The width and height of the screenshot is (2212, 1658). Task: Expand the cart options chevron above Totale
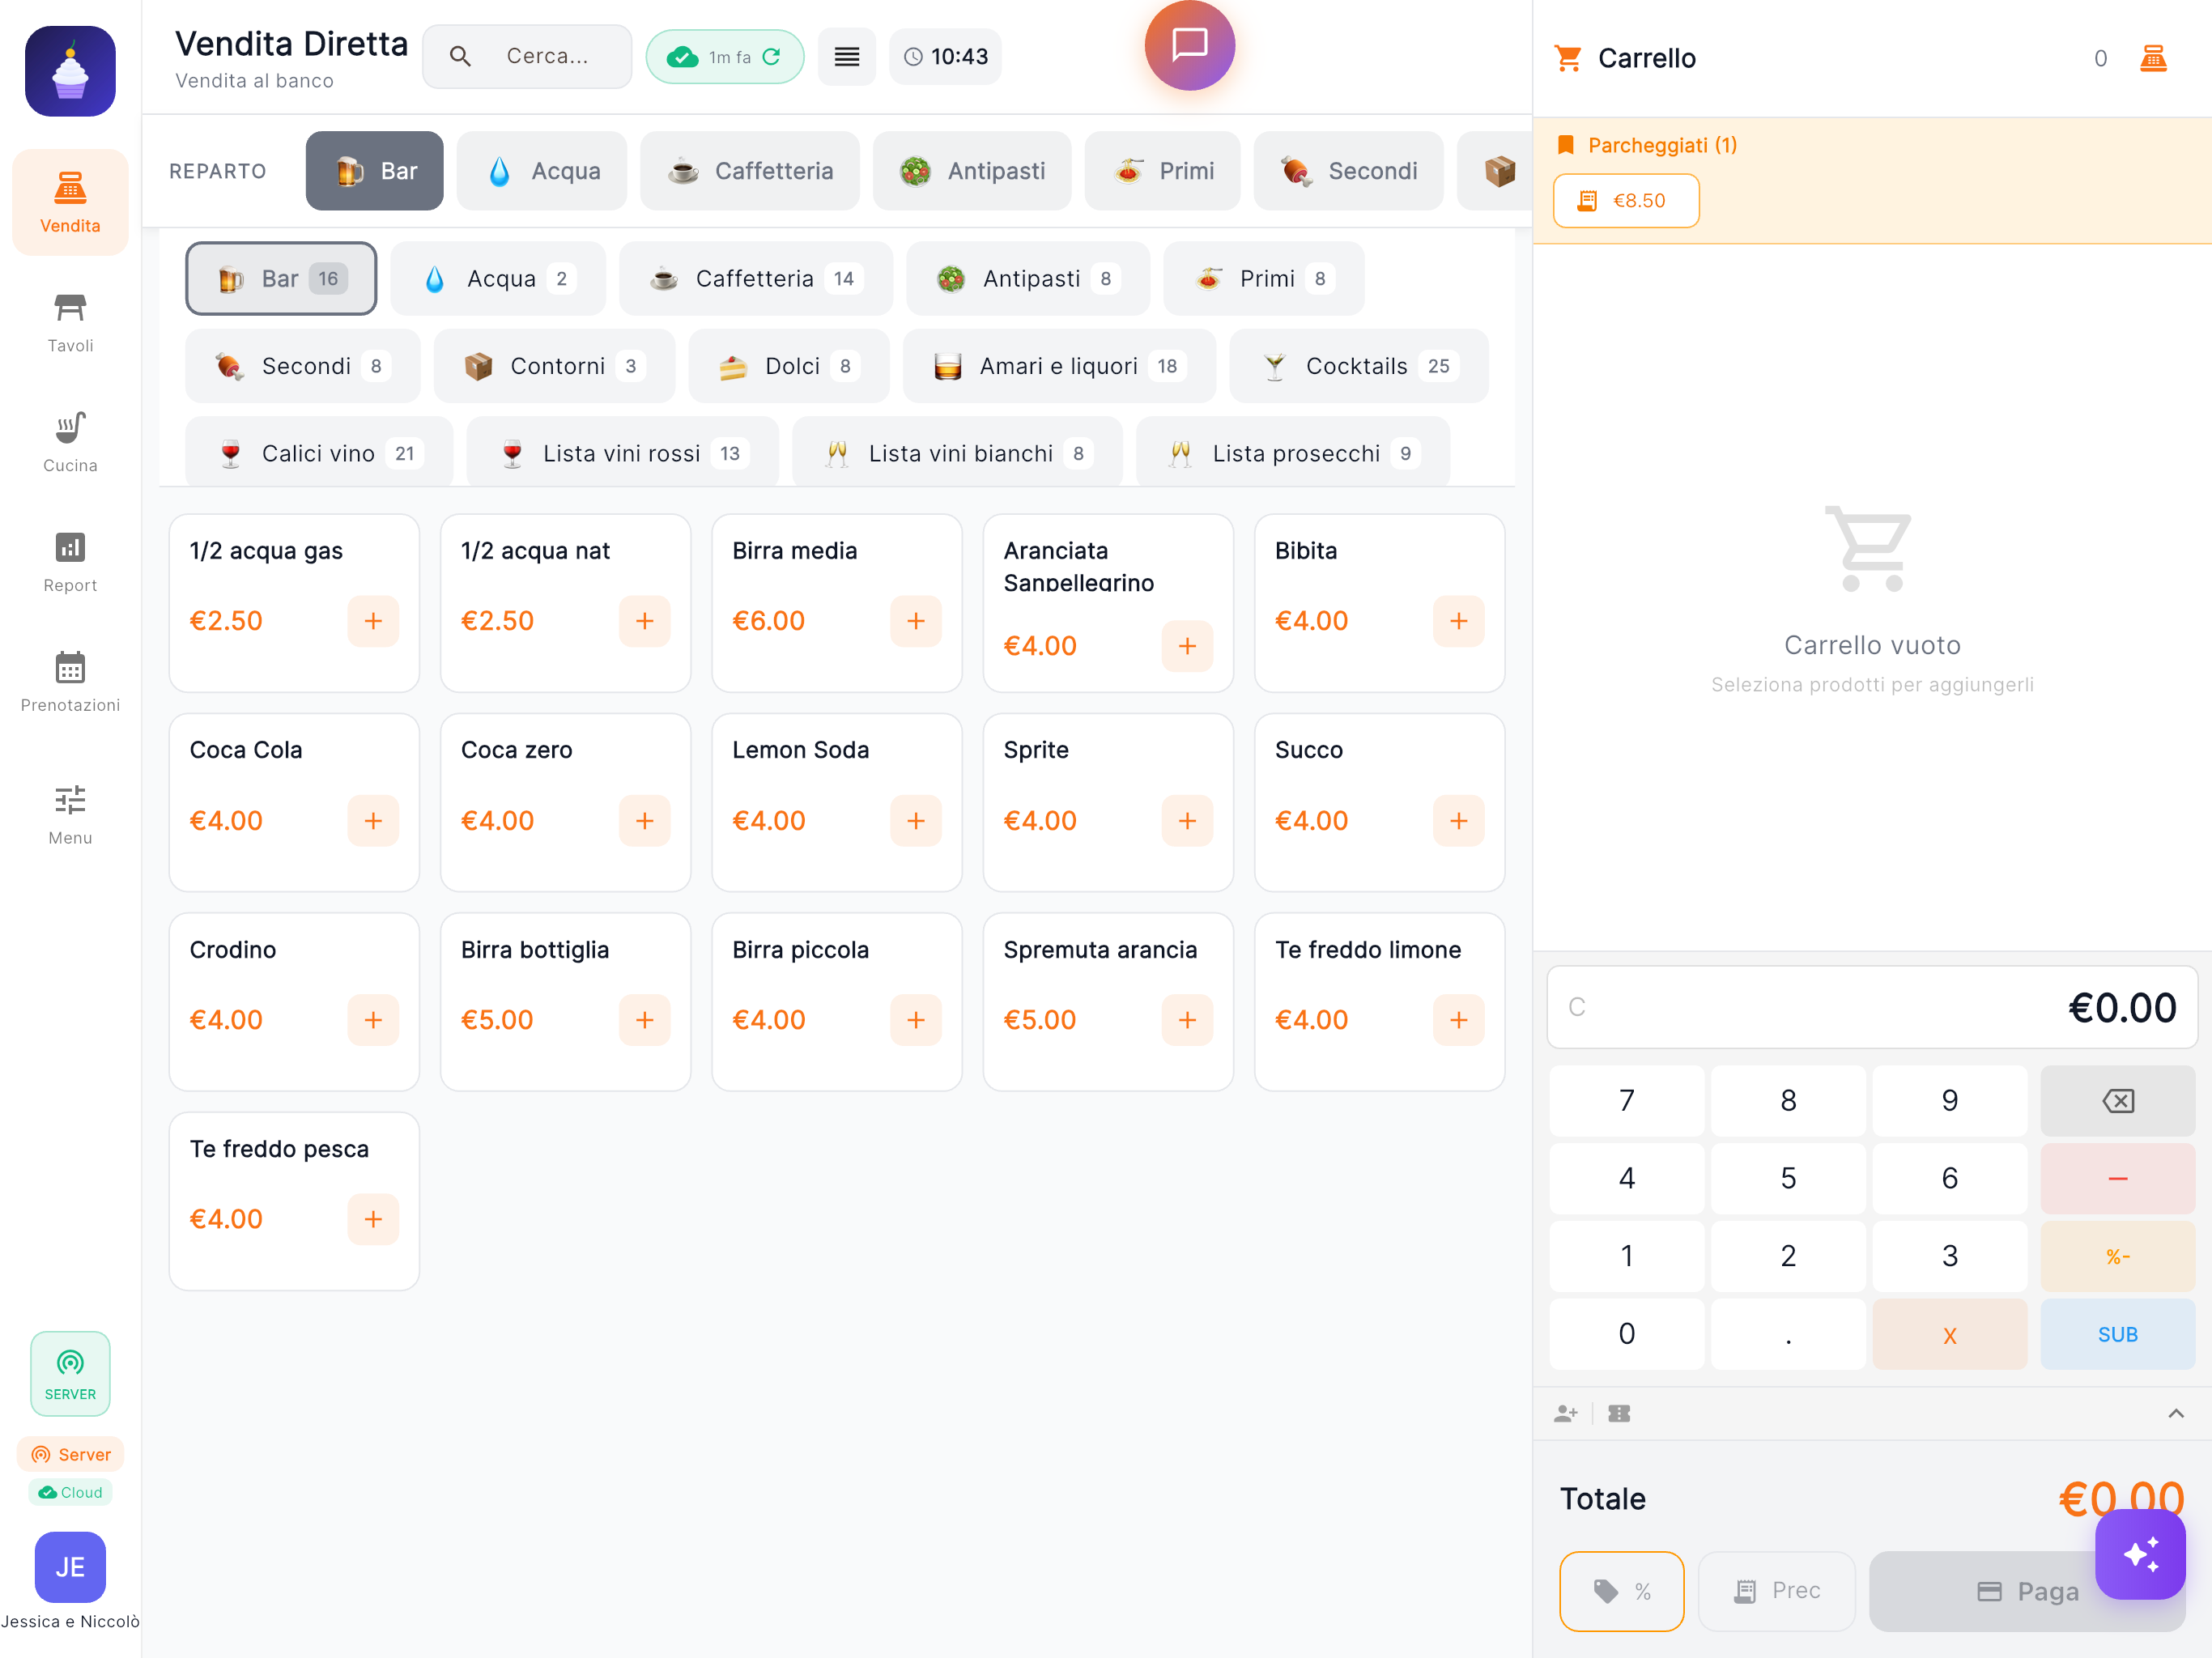point(2175,1413)
